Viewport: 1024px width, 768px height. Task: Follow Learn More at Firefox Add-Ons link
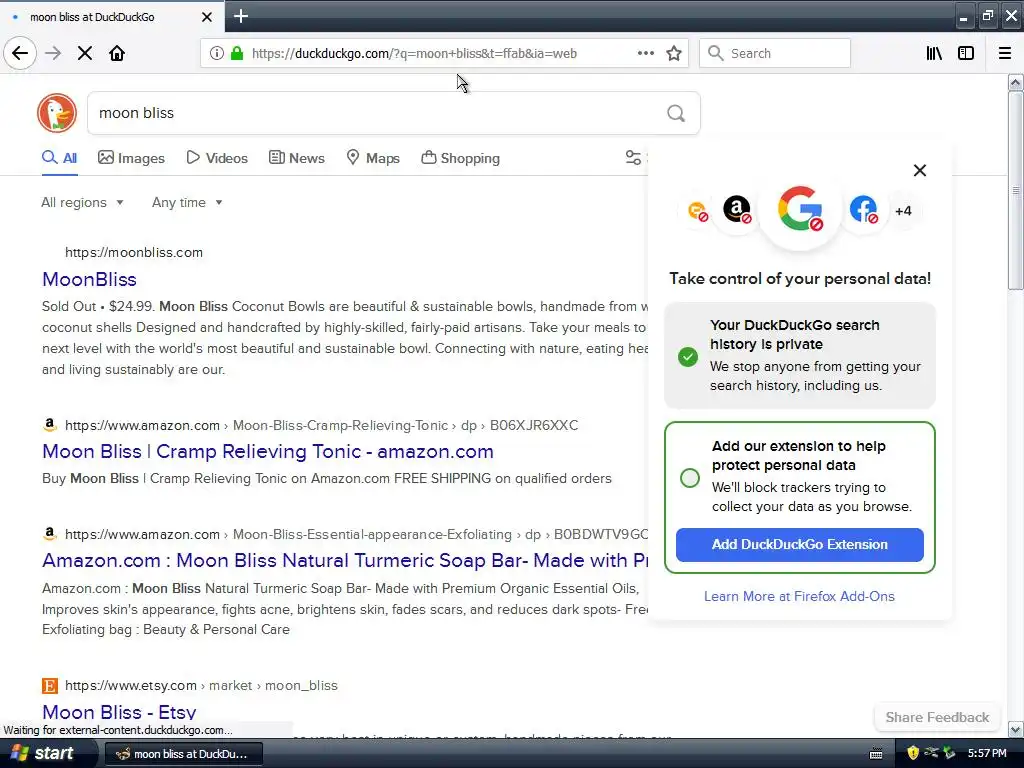tap(799, 596)
